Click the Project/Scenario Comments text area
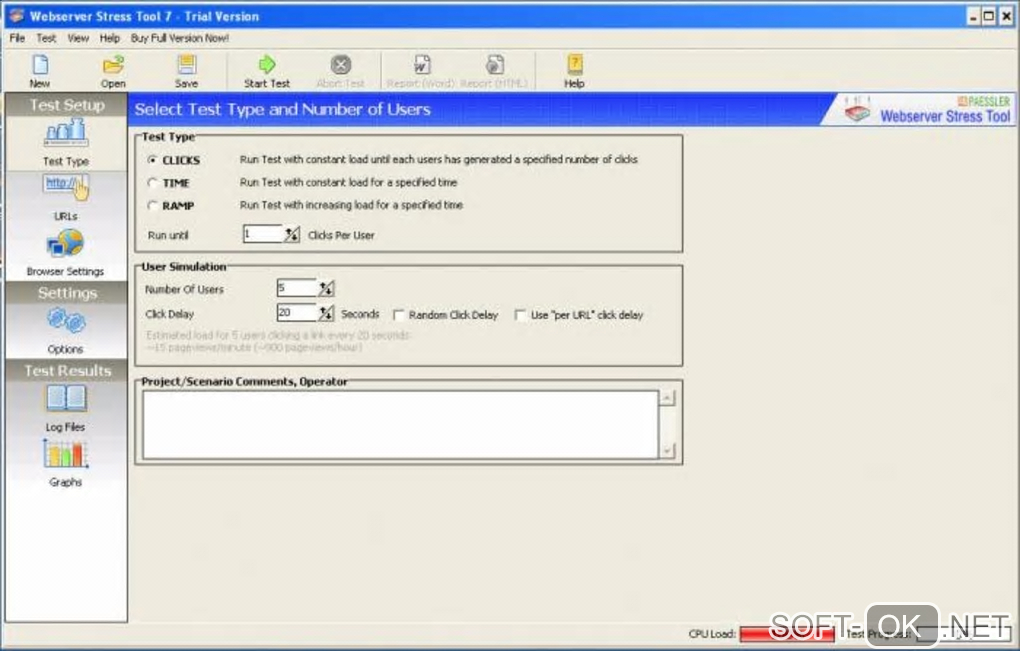Screen dimensions: 1020x651 tap(400, 425)
